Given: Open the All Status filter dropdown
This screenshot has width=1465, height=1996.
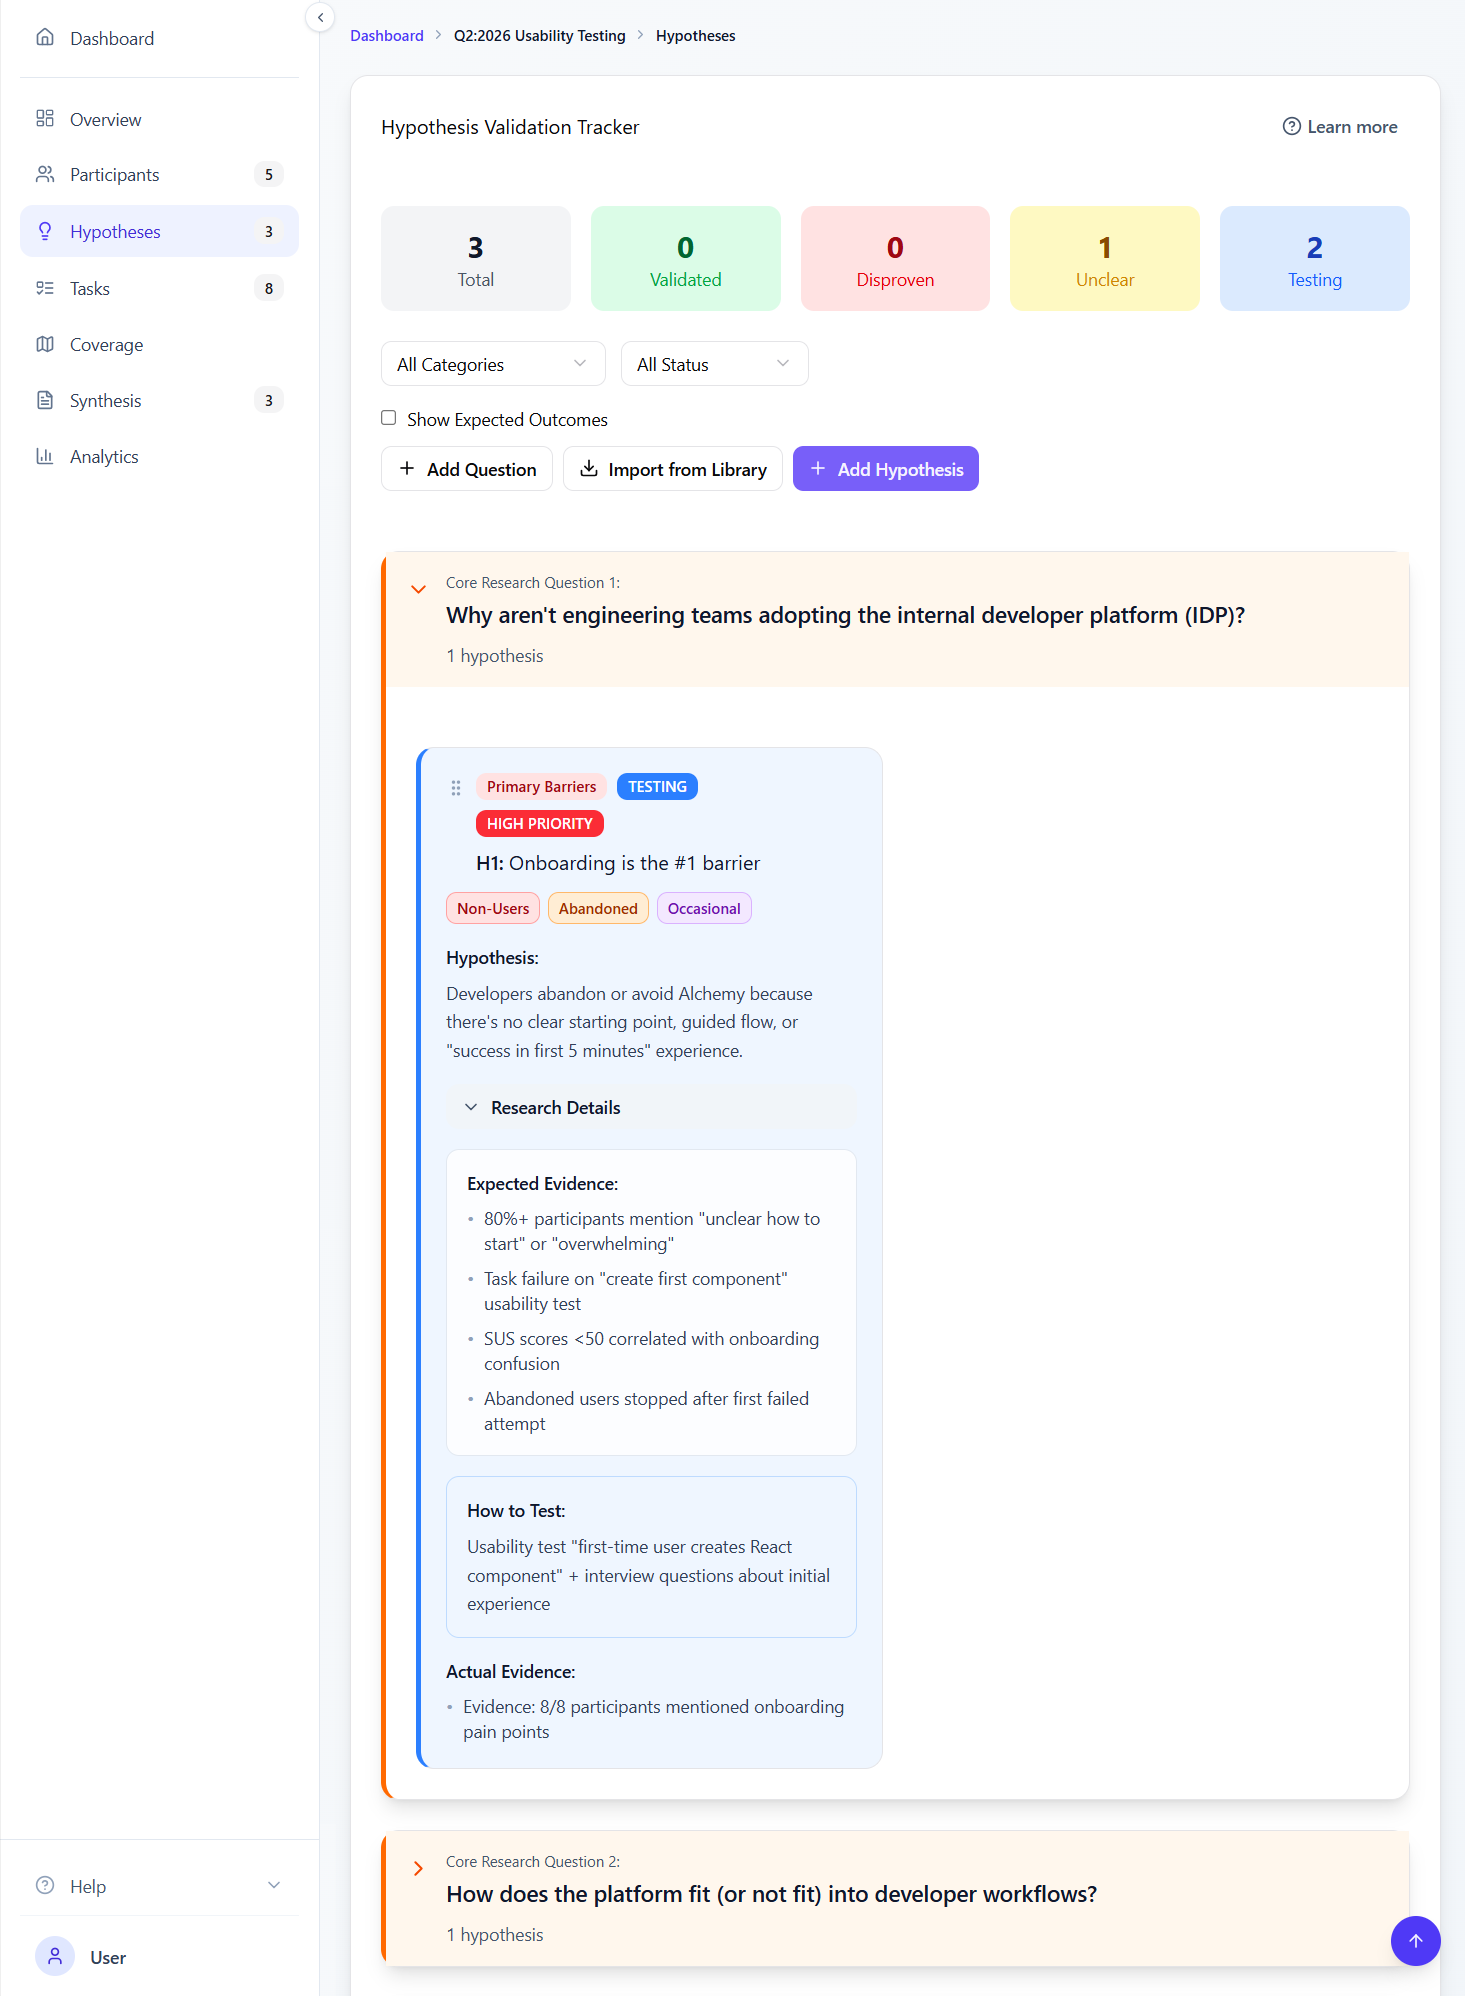Looking at the screenshot, I should (714, 364).
